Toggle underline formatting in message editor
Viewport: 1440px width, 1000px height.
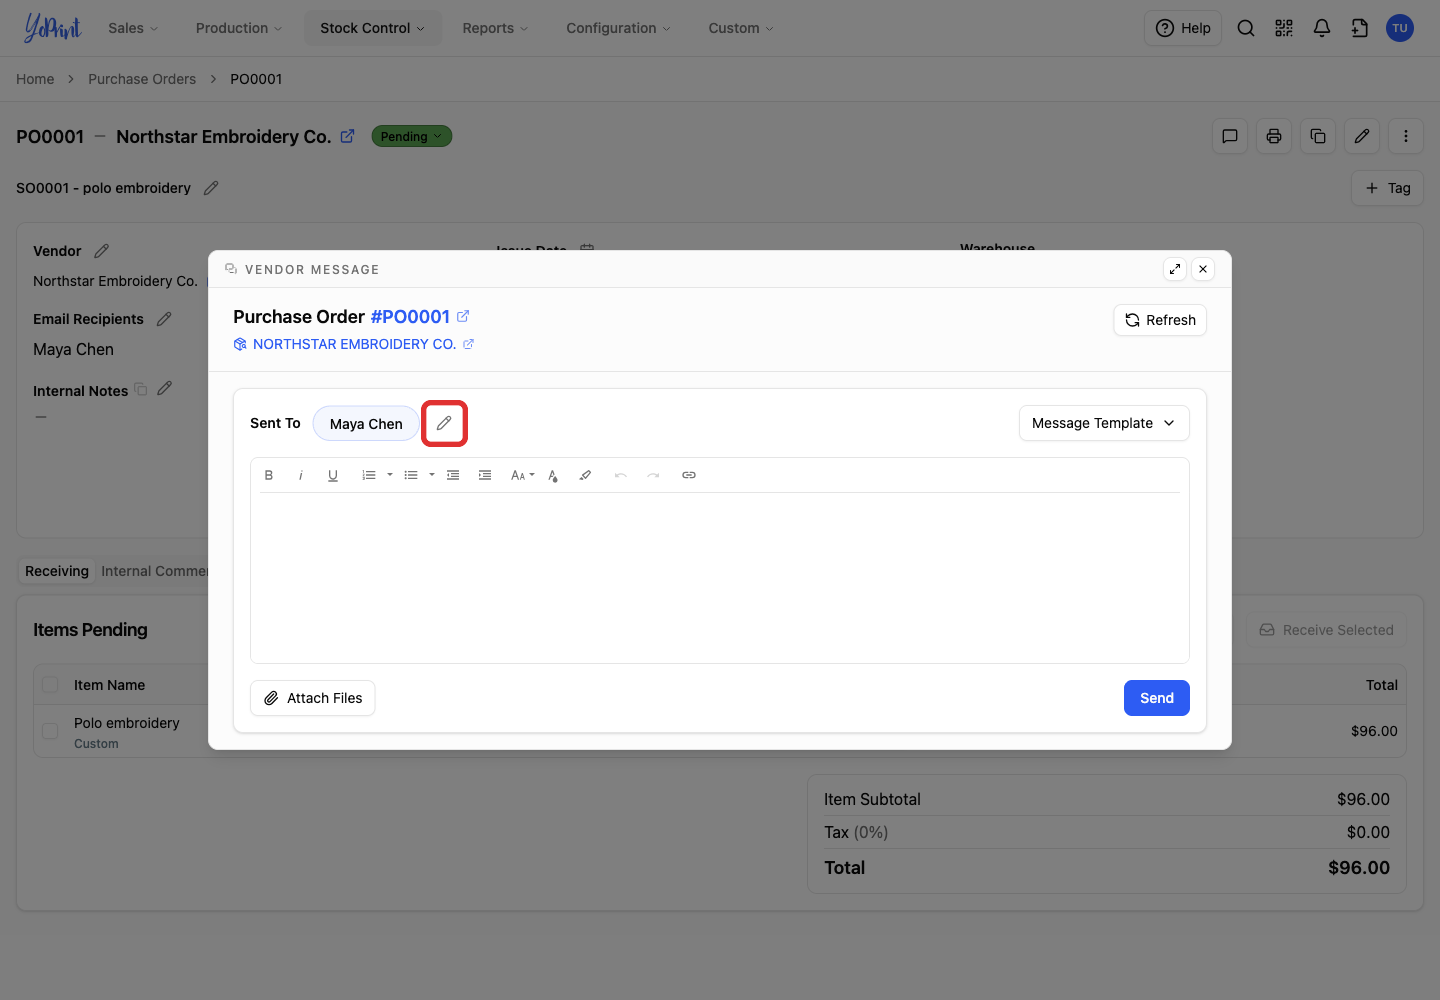tap(333, 475)
